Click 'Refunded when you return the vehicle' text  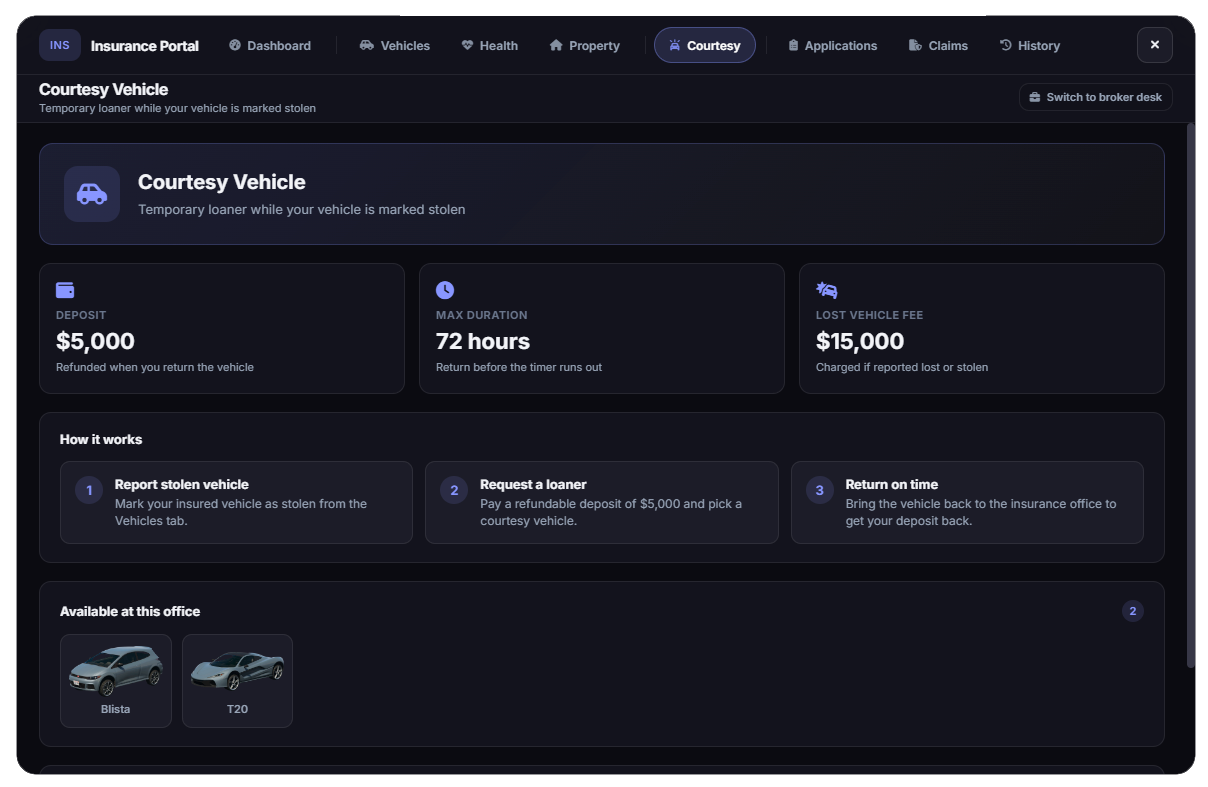(x=155, y=367)
